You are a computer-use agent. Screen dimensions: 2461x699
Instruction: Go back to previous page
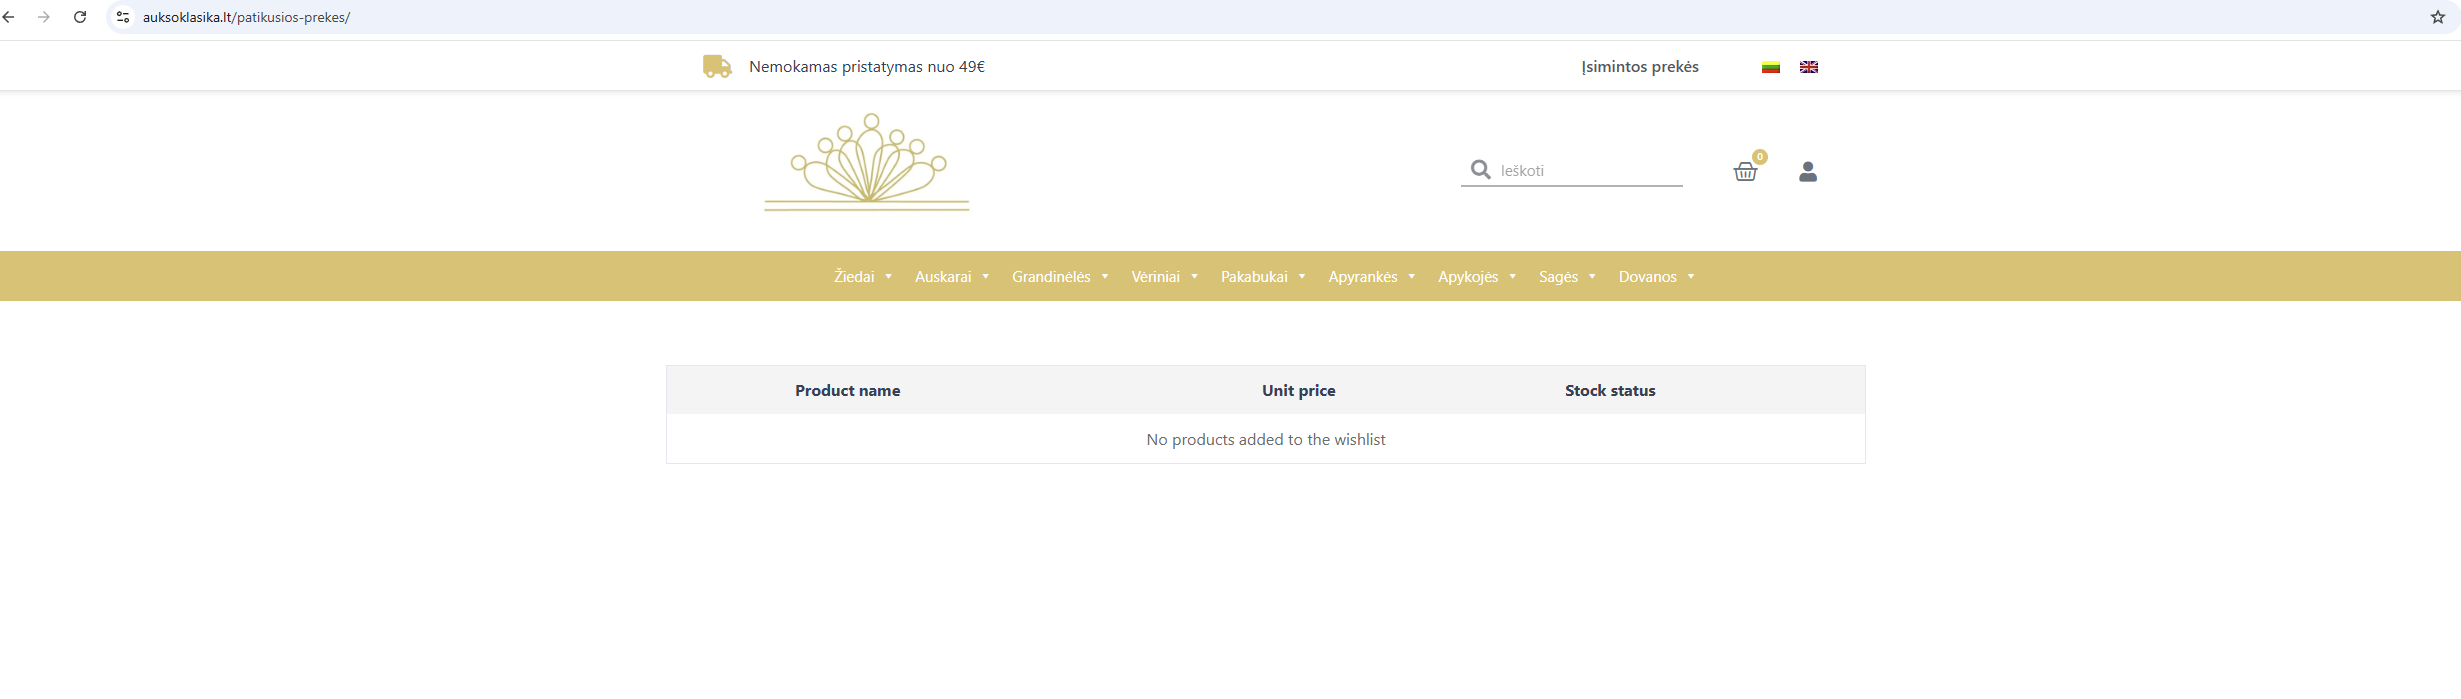[x=9, y=17]
